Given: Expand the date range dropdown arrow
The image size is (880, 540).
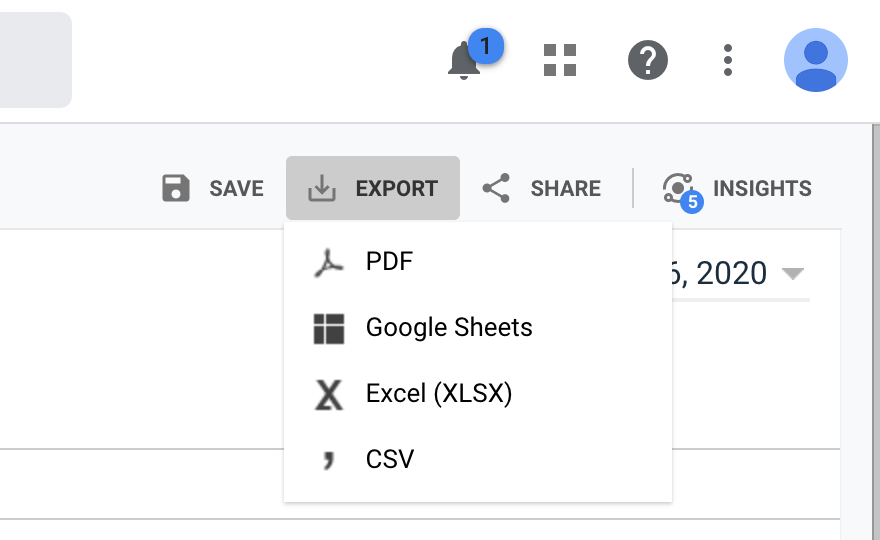Looking at the screenshot, I should pos(793,273).
